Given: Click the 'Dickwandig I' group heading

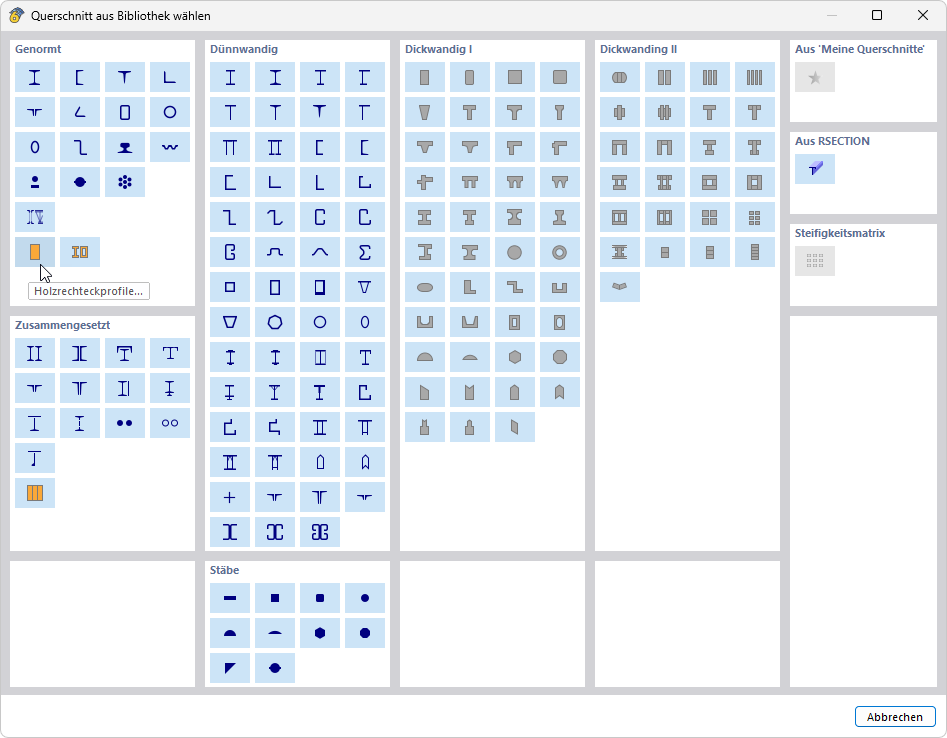Looking at the screenshot, I should pos(438,50).
